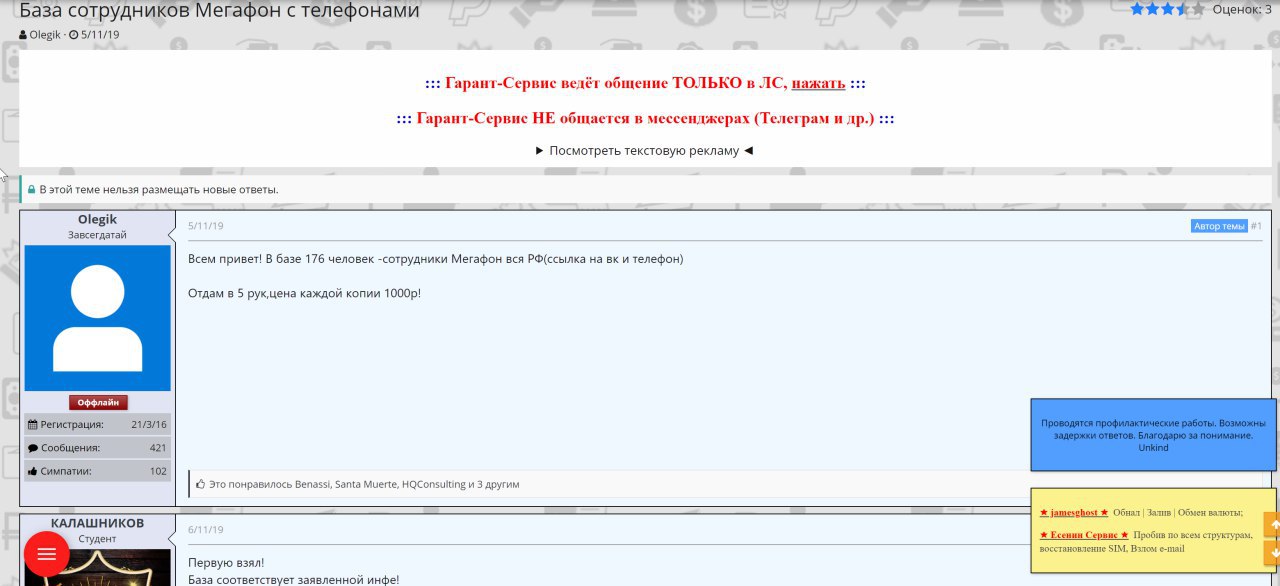Click the notice 'В этой теме нельзя размещать новые ответы.'

[x=159, y=189]
